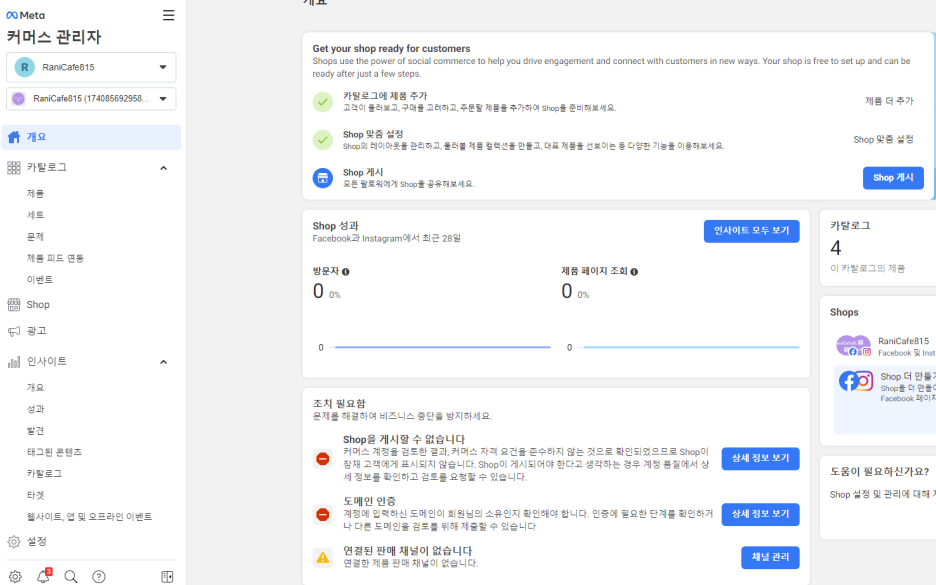Image resolution: width=936 pixels, height=585 pixels.
Task: Open 웹사이트, 앱 및 오프라인 이벤트
Action: pyautogui.click(x=90, y=516)
